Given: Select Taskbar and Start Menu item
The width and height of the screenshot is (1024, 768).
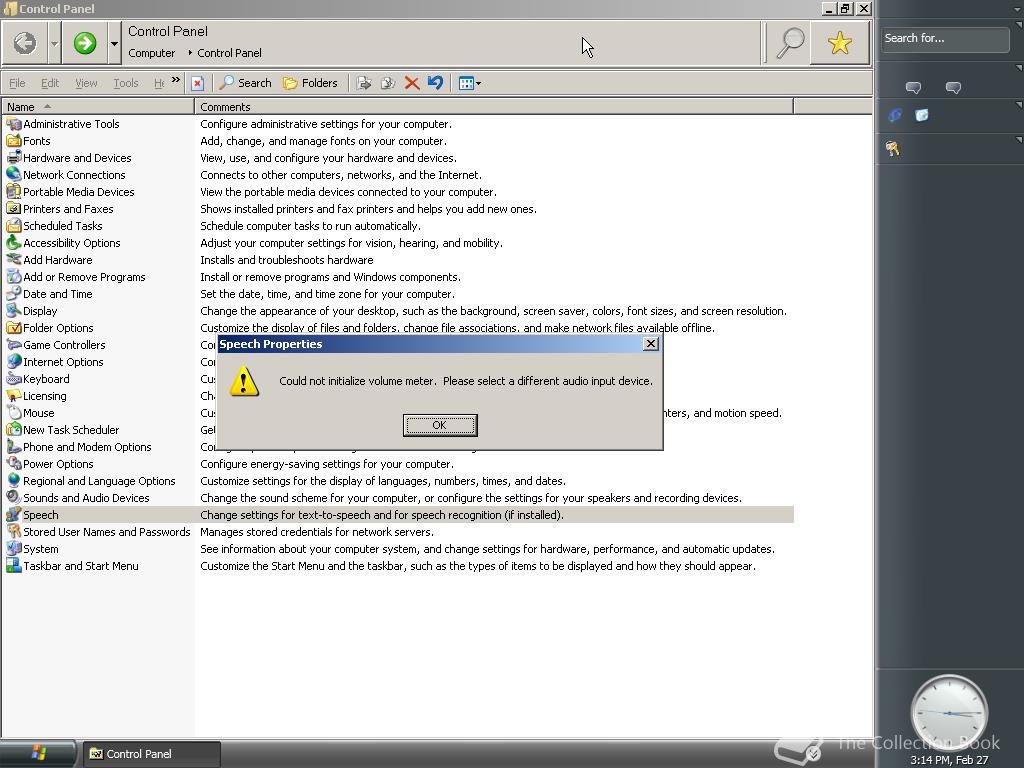Looking at the screenshot, I should point(72,565).
